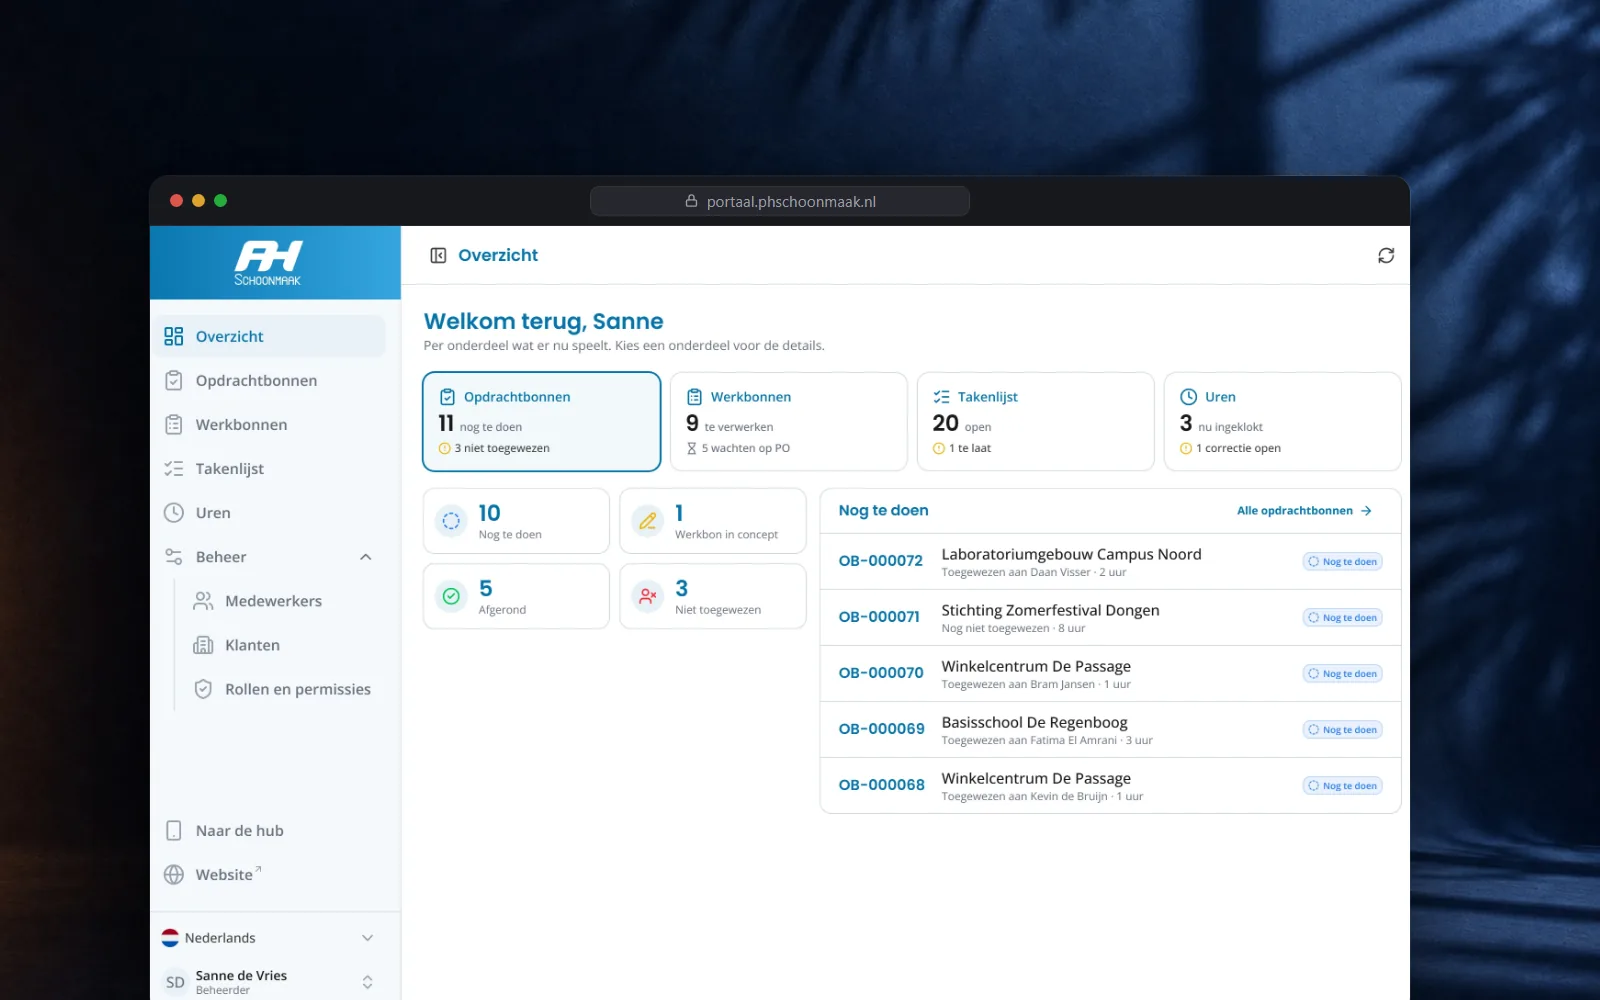Open order OB-000071

pos(1110,617)
